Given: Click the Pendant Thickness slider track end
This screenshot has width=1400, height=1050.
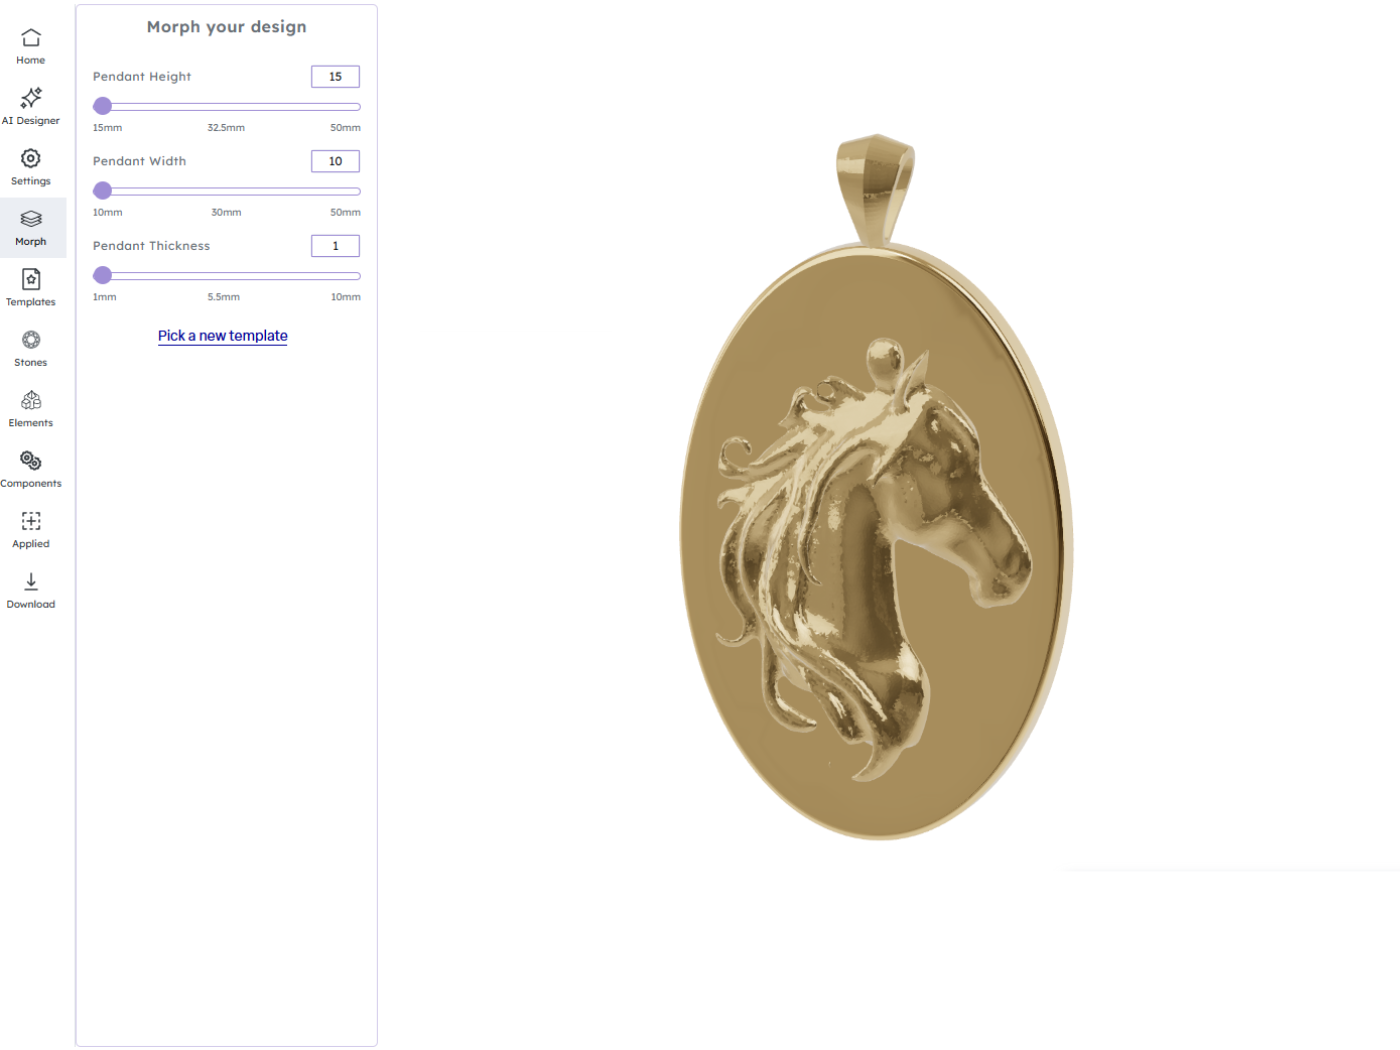Looking at the screenshot, I should point(355,275).
